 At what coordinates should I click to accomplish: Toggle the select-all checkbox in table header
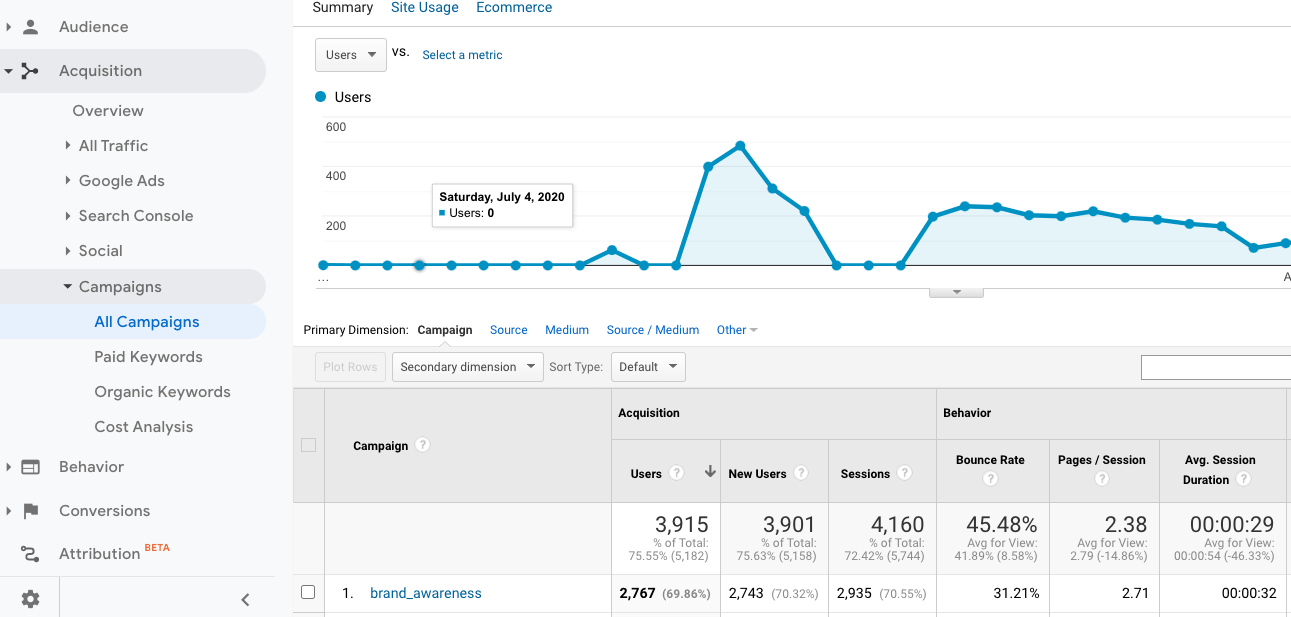point(308,445)
